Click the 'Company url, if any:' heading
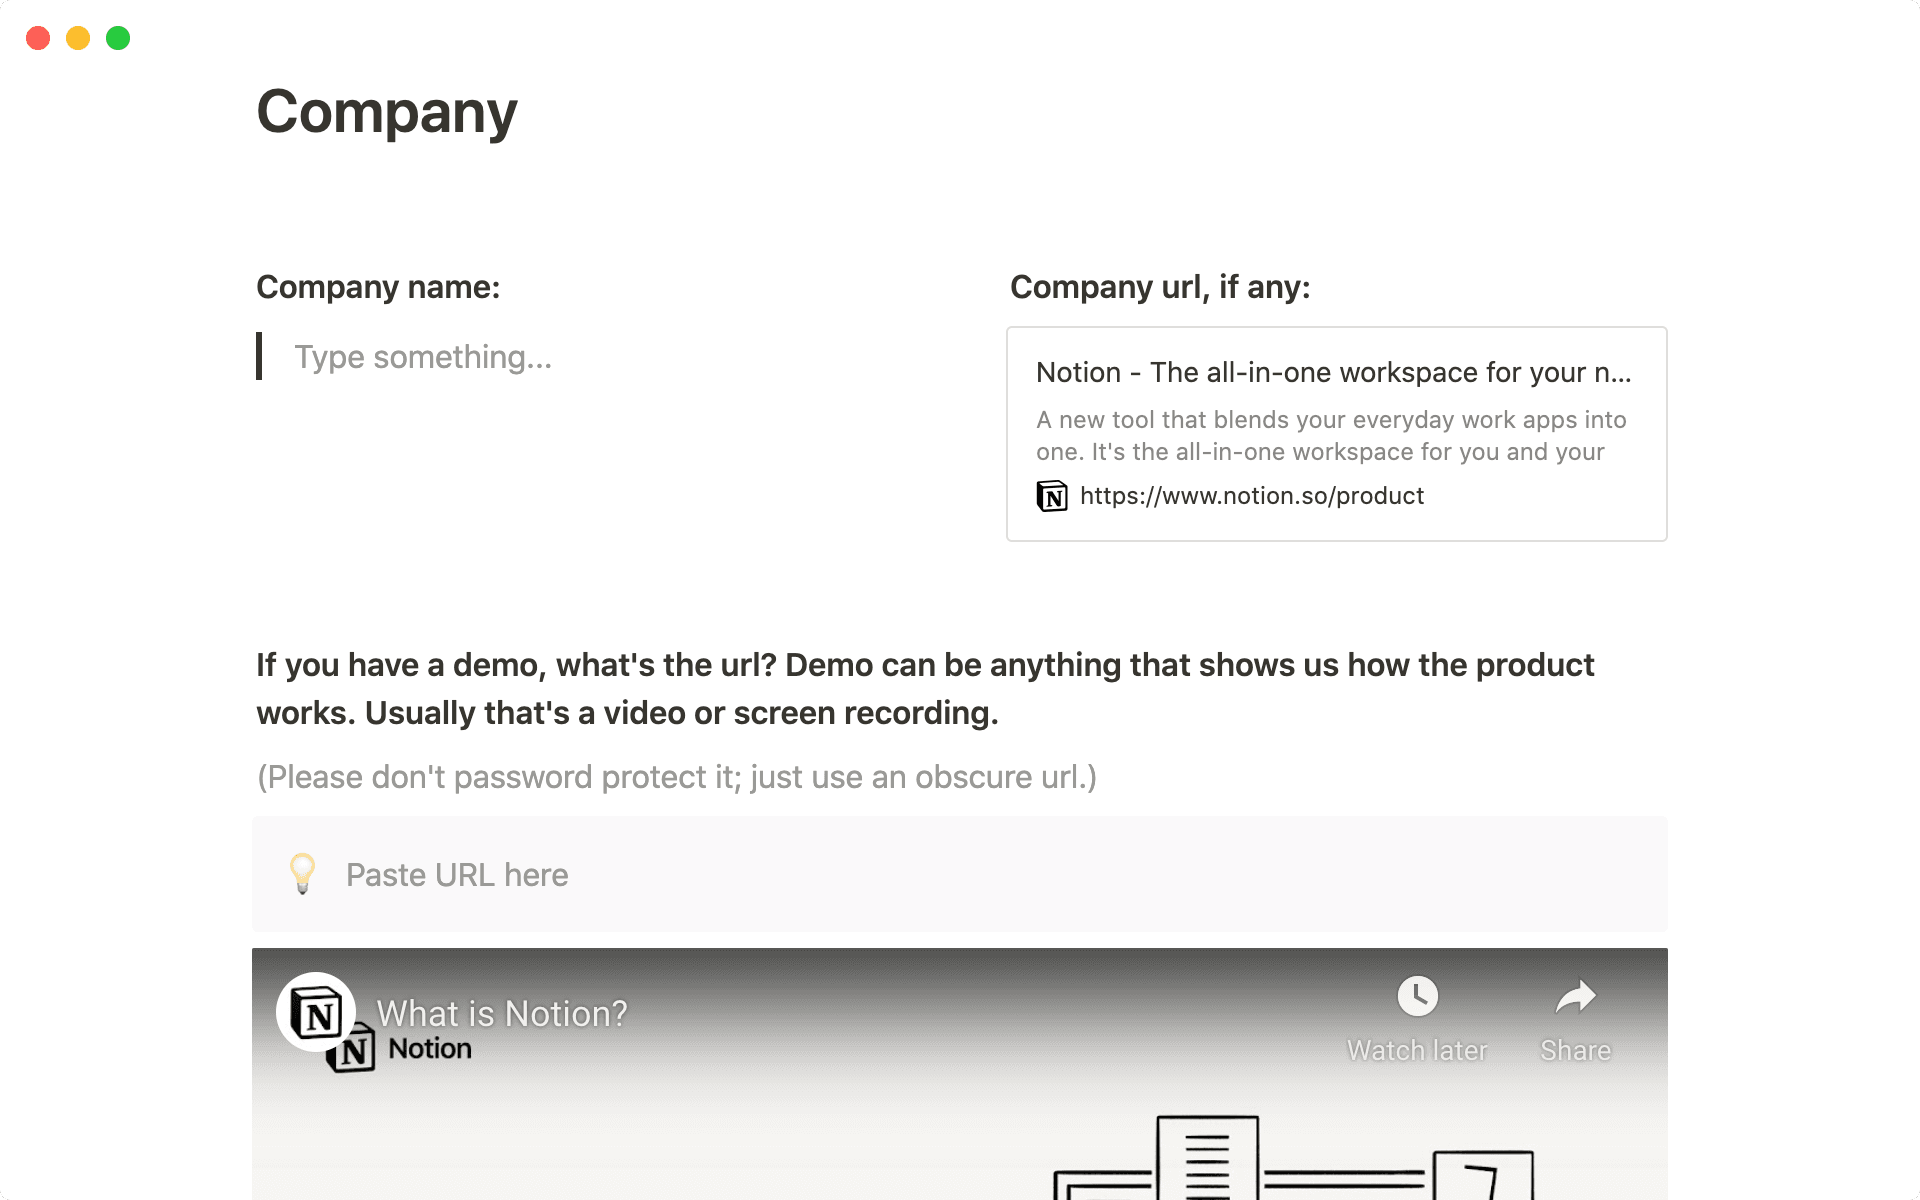 point(1160,287)
